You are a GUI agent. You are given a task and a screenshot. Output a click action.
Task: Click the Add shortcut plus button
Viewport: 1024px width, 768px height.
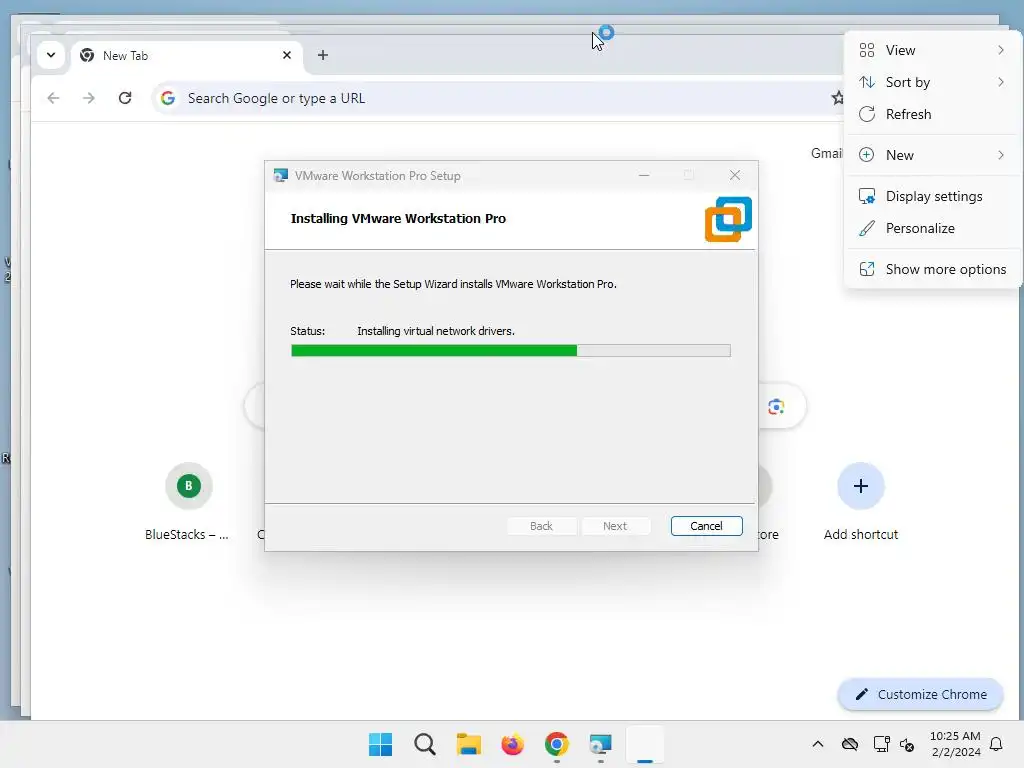[861, 486]
